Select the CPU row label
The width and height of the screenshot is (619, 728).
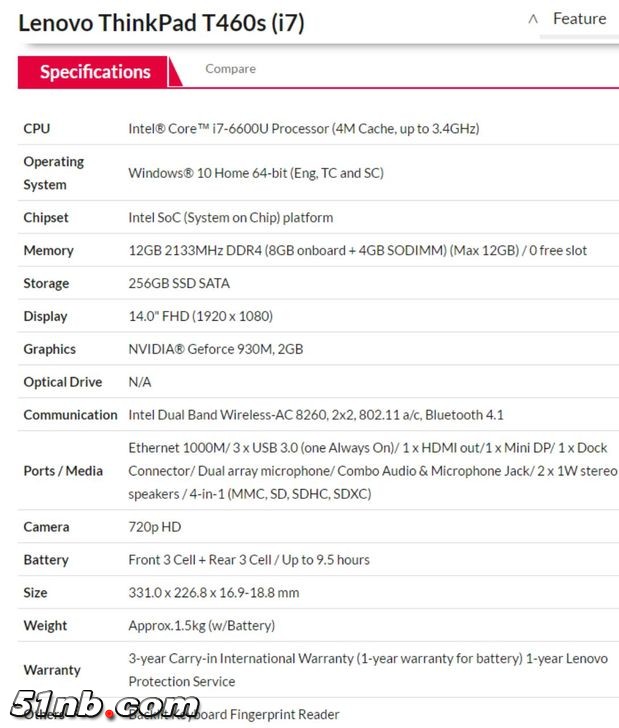[x=37, y=129]
